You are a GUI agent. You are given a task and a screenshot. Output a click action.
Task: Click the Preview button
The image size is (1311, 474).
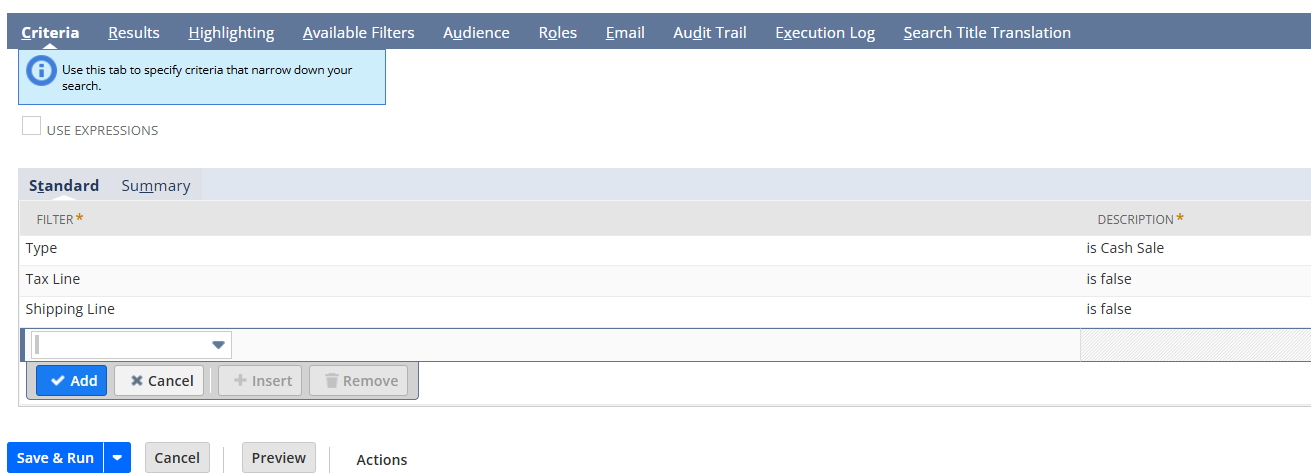pyautogui.click(x=279, y=458)
